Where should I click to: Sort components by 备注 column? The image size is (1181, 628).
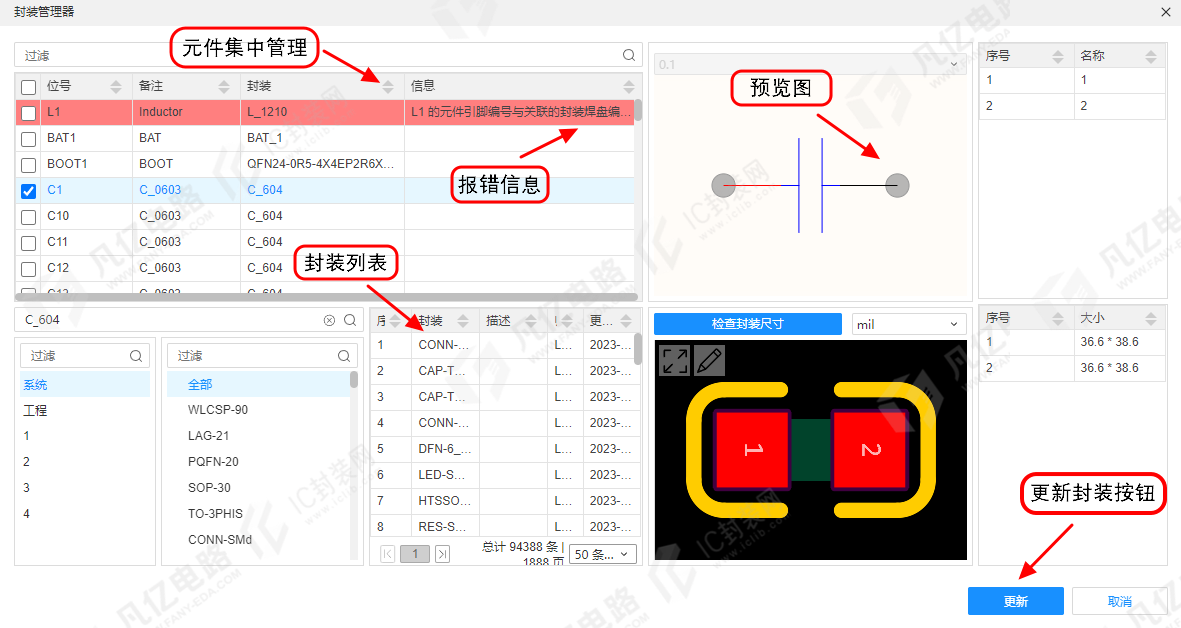(224, 87)
